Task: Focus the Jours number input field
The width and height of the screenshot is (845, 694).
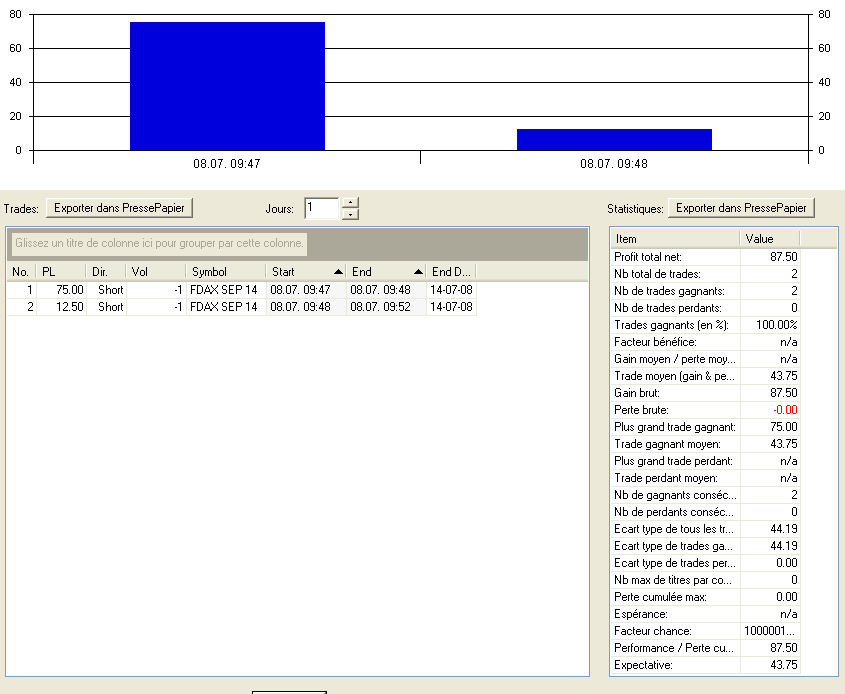Action: (321, 208)
